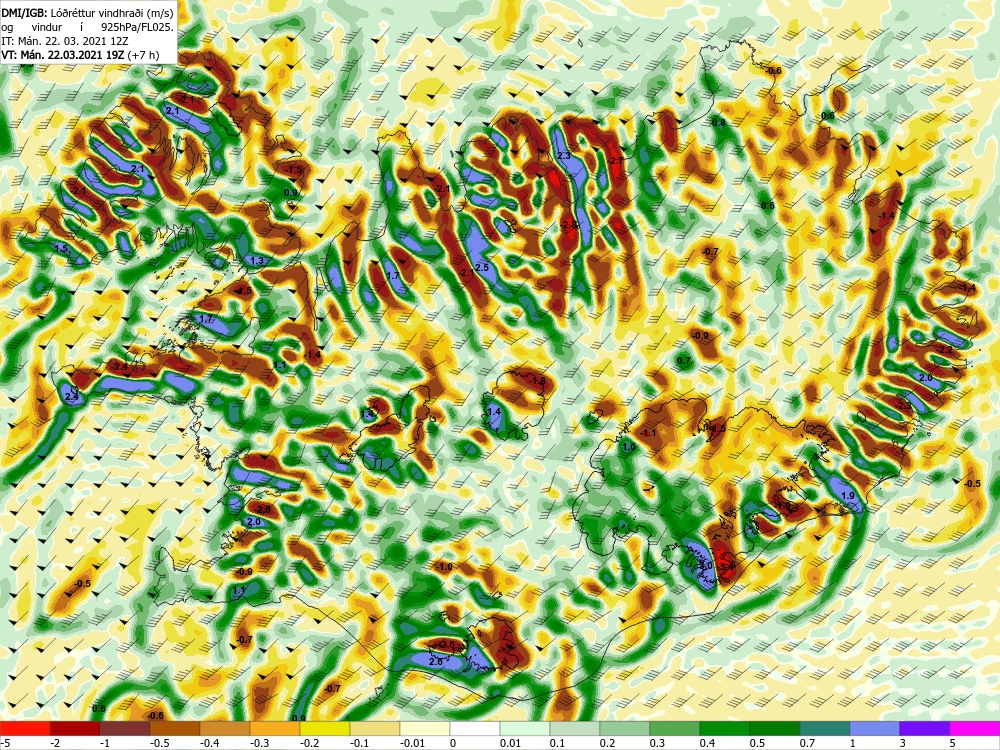Image resolution: width=1000 pixels, height=750 pixels.
Task: Click the green legend swatch above 0.3
Action: tap(675, 728)
